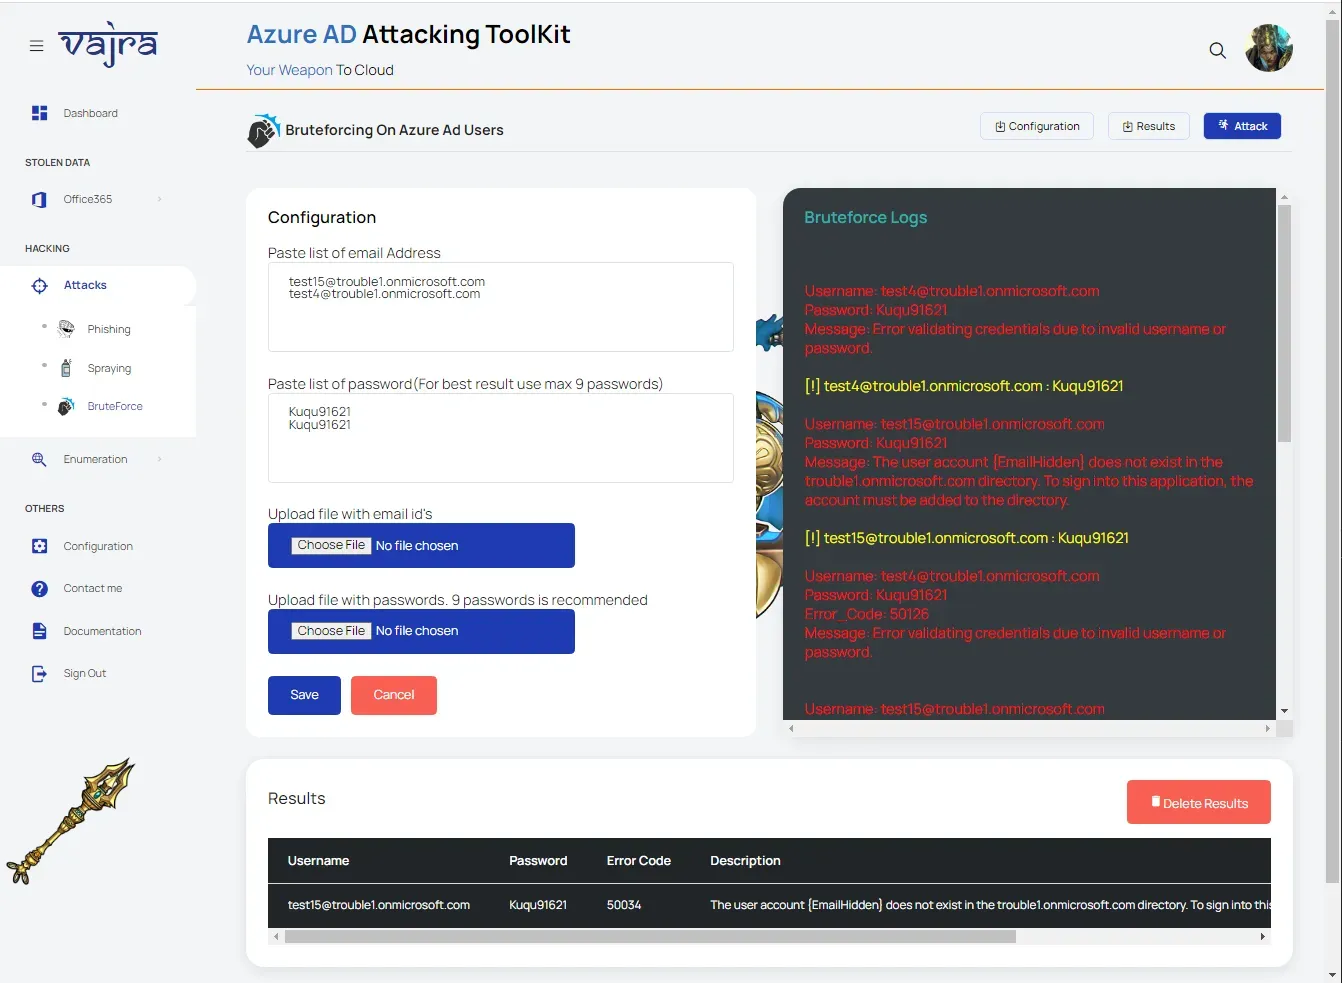Click the Results table scroll left arrow
This screenshot has height=983, width=1342.
pyautogui.click(x=276, y=937)
